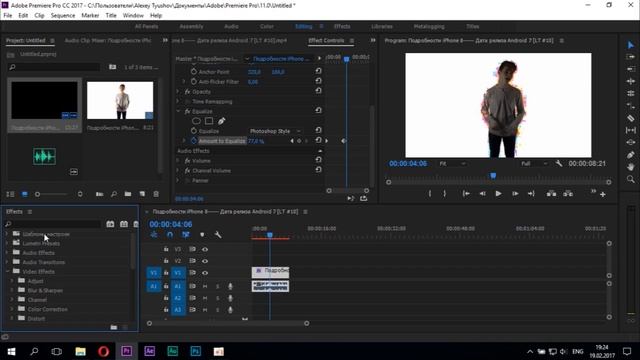Screen dimensions: 640x360
Task: Toggle V3 track output eye
Action: [x=205, y=249]
